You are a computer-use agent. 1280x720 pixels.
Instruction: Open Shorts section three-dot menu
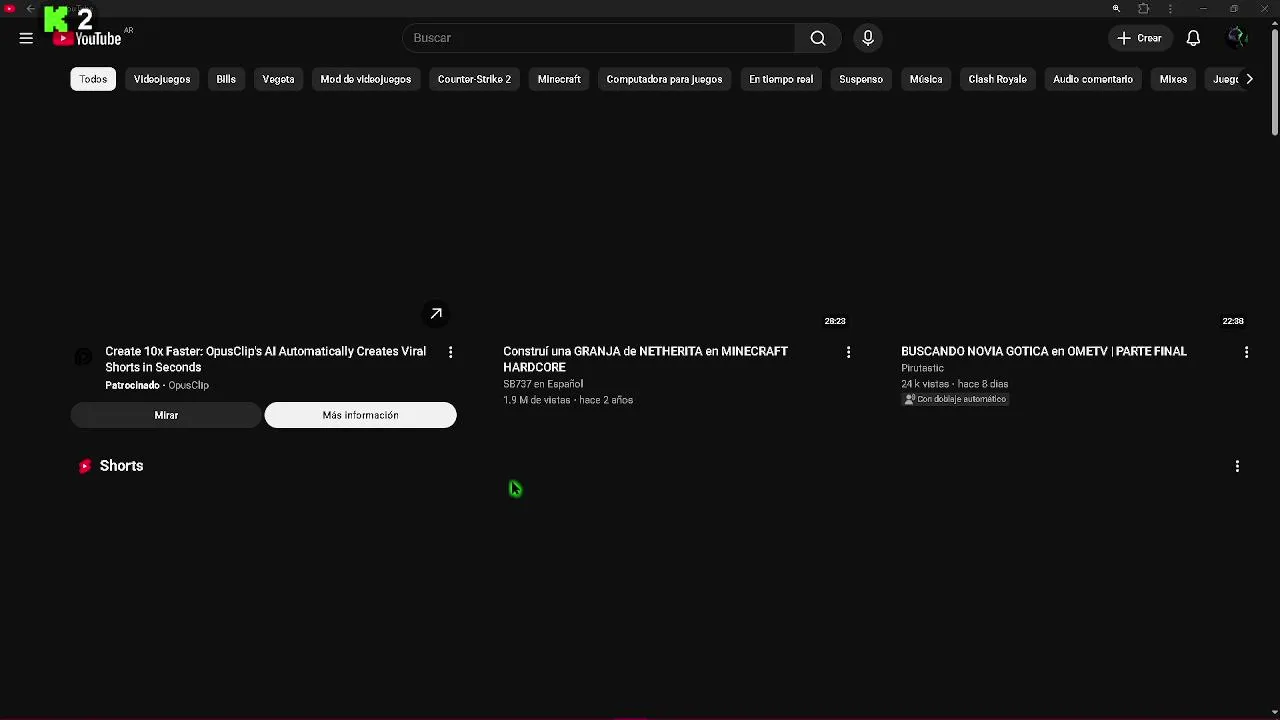(1237, 466)
